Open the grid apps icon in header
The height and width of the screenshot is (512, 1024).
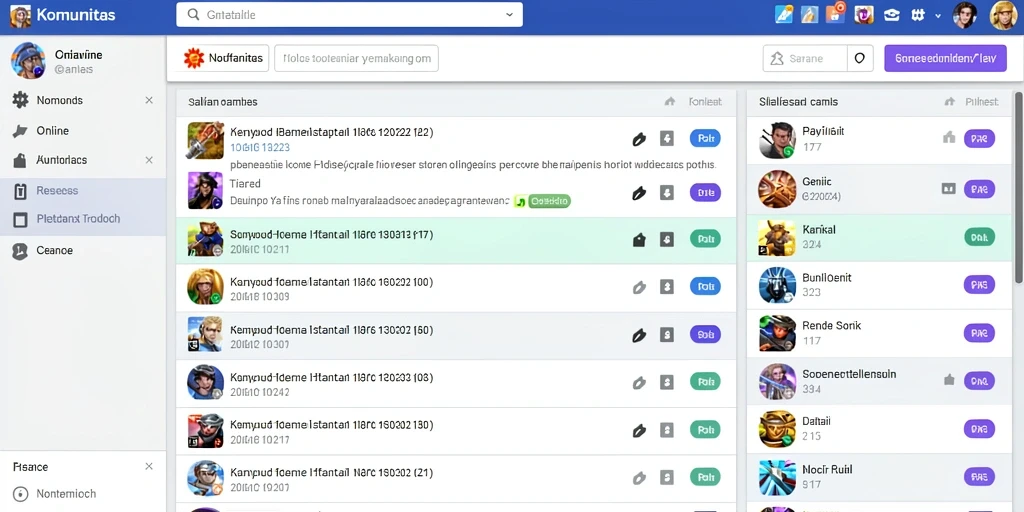click(x=918, y=15)
